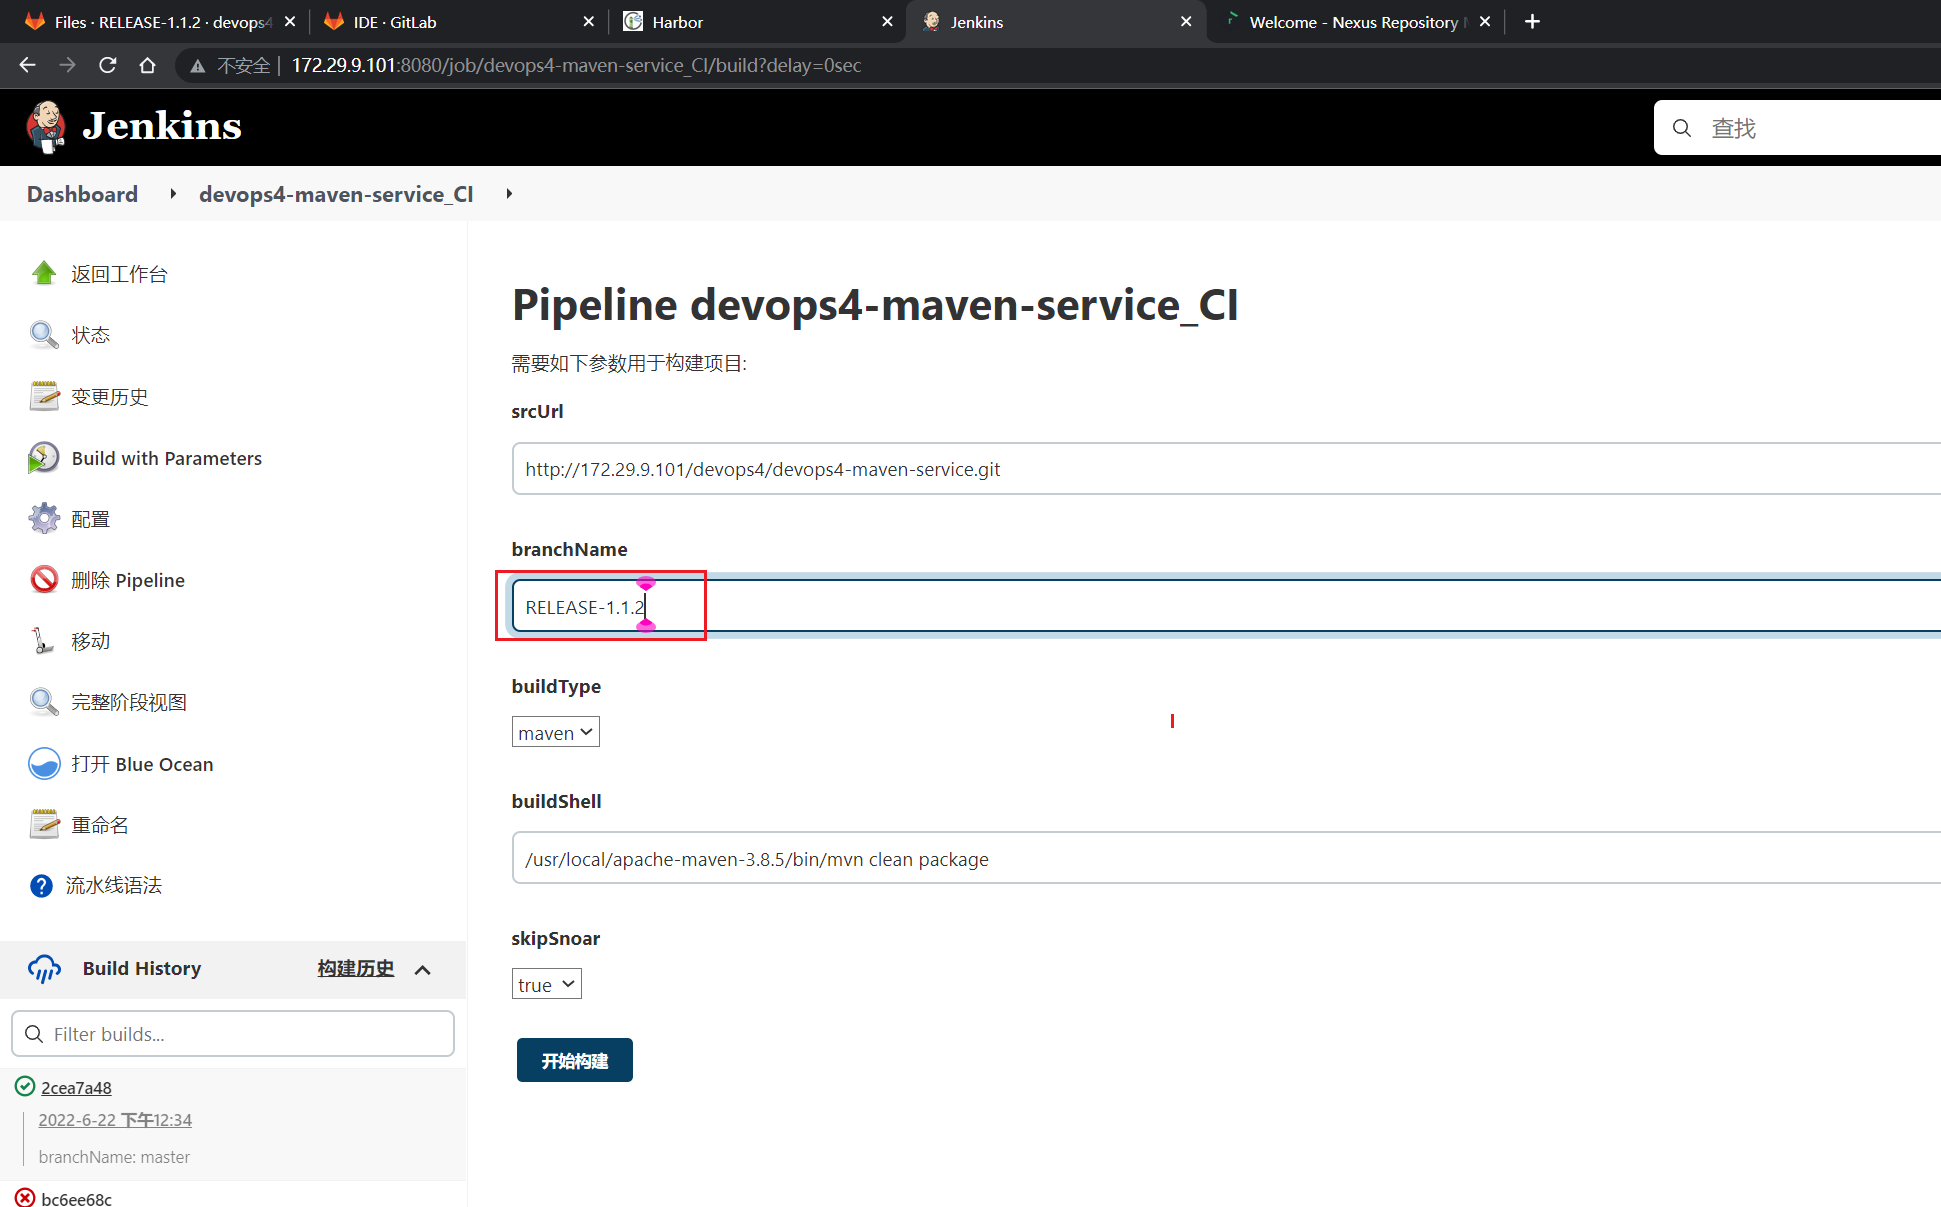
Task: Click the Change History notepad icon
Action: tap(44, 396)
